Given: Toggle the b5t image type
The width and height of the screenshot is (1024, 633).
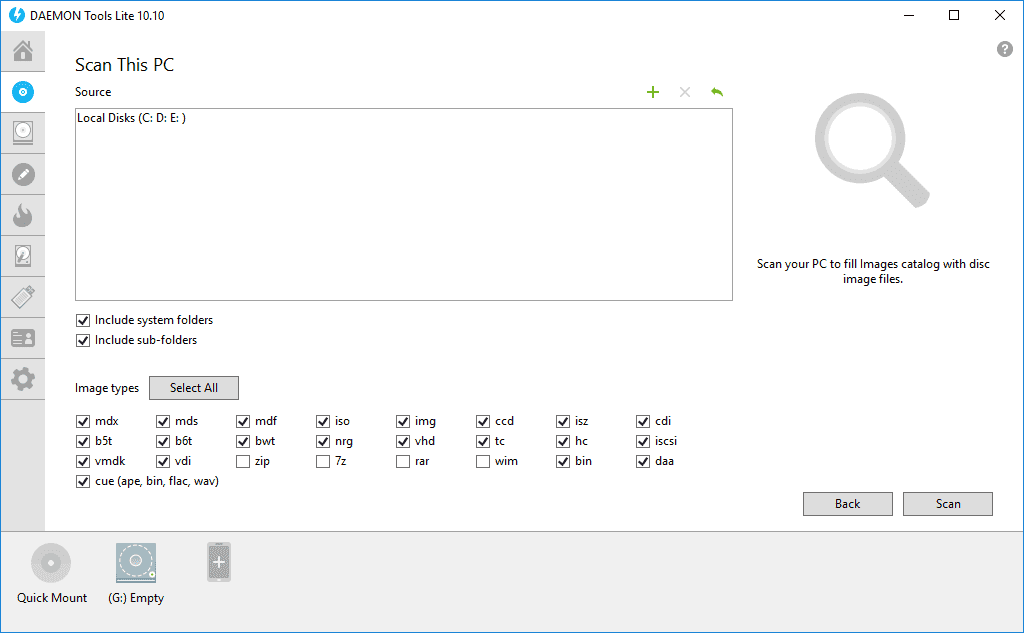Looking at the screenshot, I should point(83,442).
